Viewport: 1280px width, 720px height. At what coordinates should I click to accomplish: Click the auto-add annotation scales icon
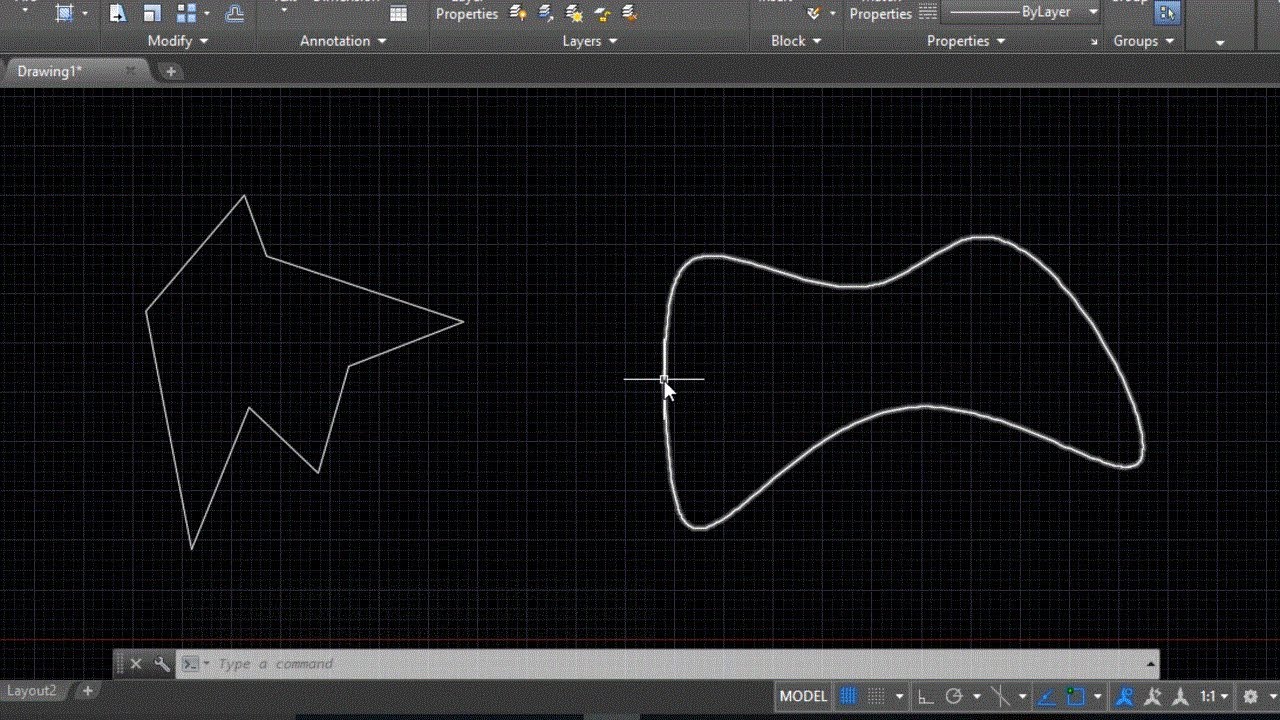point(1153,696)
